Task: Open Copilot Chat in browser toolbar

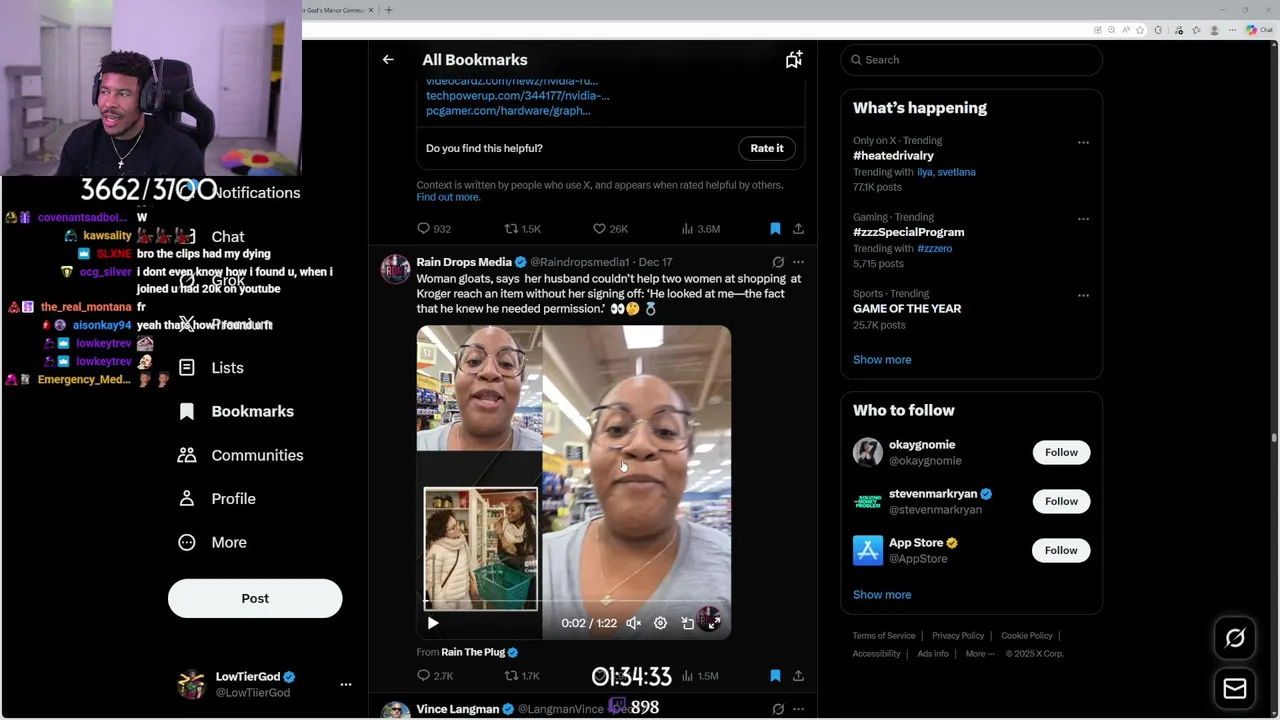Action: click(x=1258, y=30)
